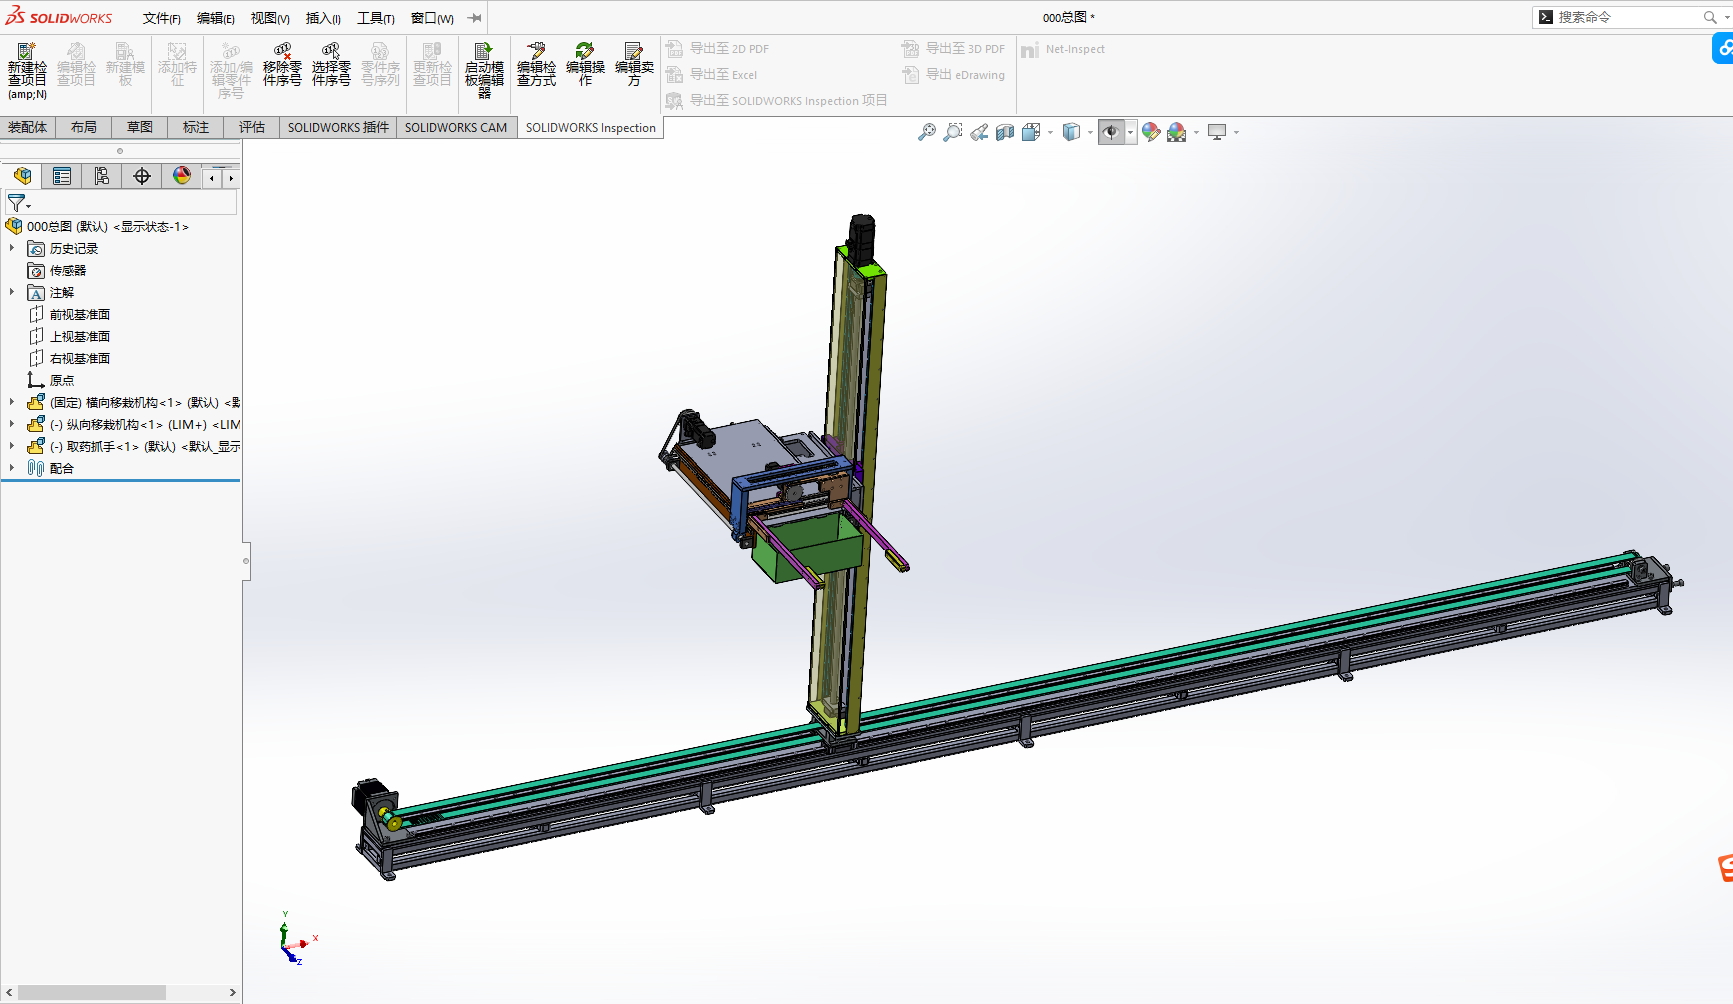1733x1004 pixels.
Task: Open View Settings dropdown arrow
Action: (x=1236, y=132)
